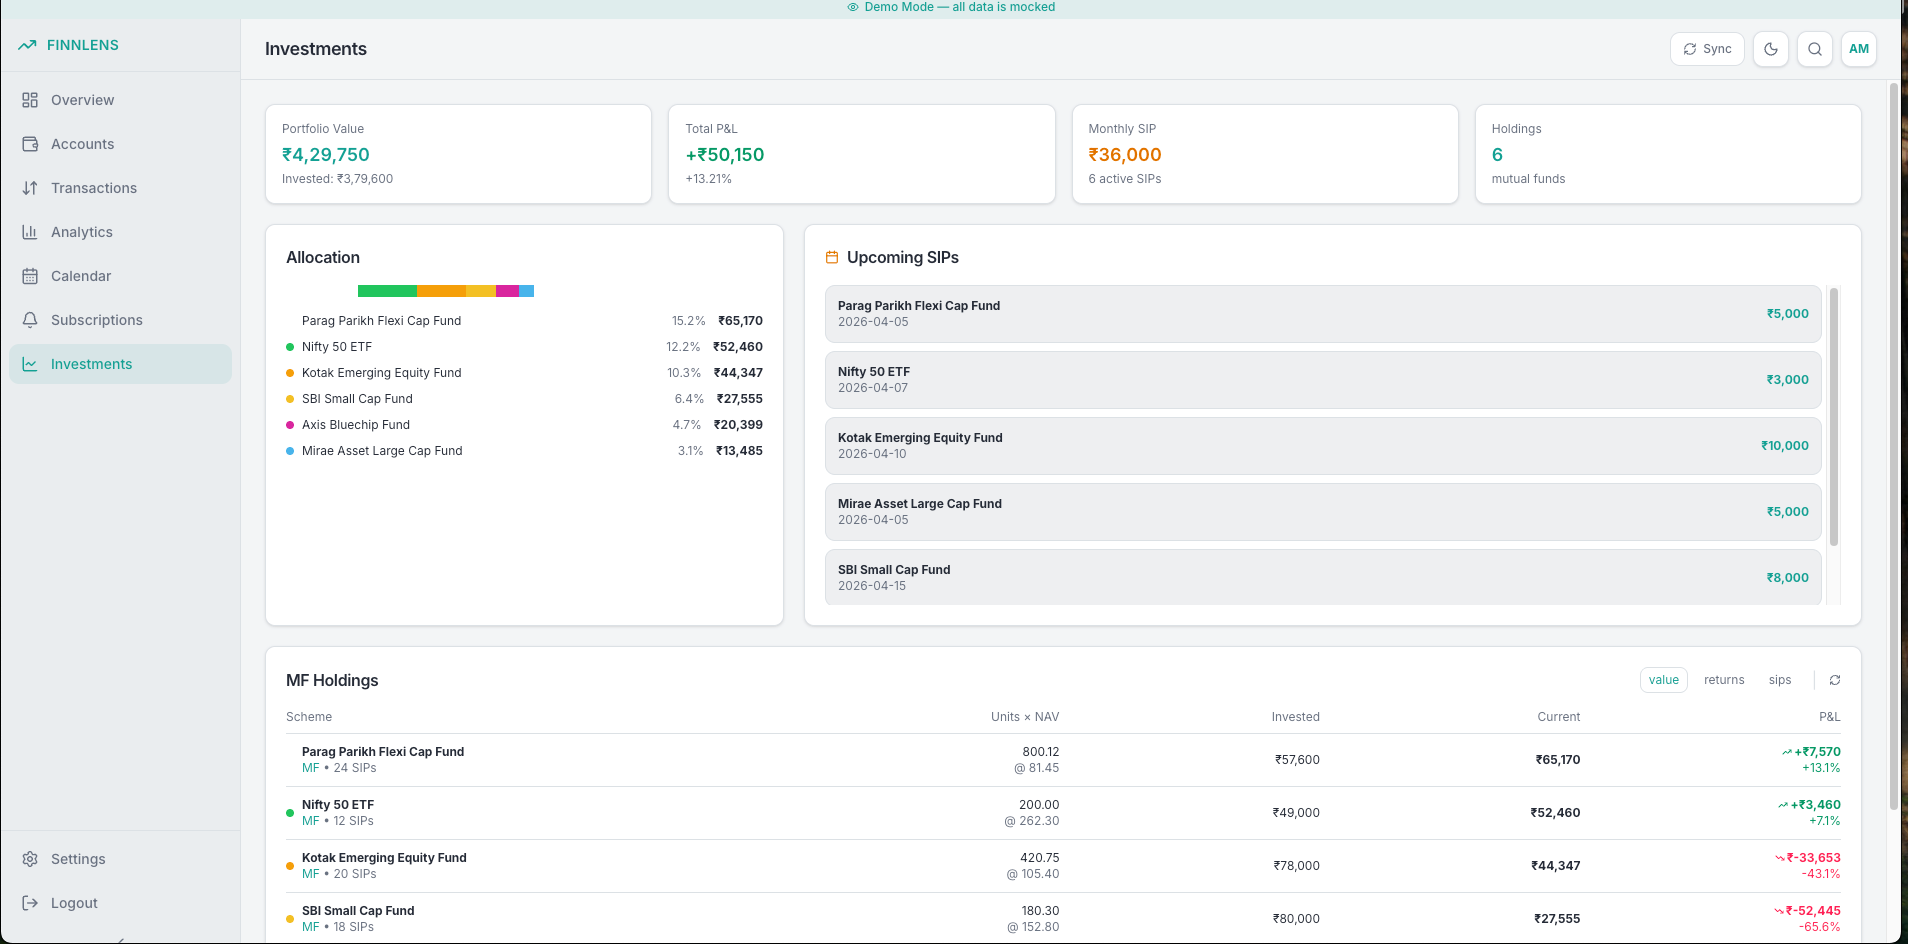
Task: Click the Portfolio Value ₹4,29,750 amount
Action: point(326,155)
